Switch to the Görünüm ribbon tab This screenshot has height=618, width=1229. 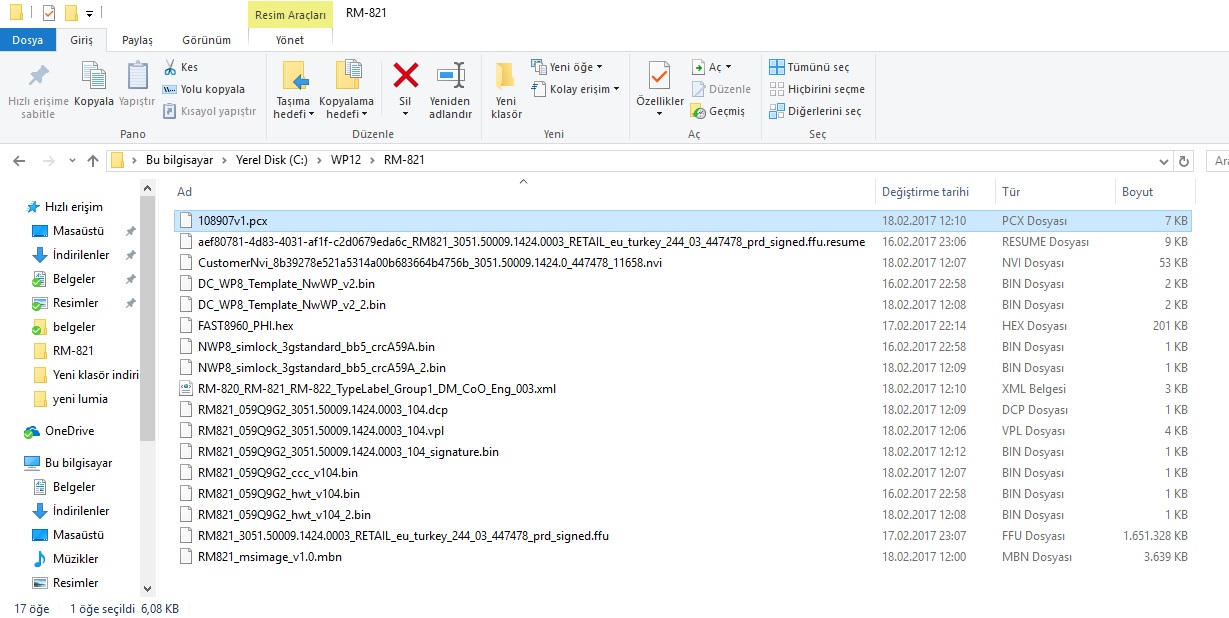point(206,40)
